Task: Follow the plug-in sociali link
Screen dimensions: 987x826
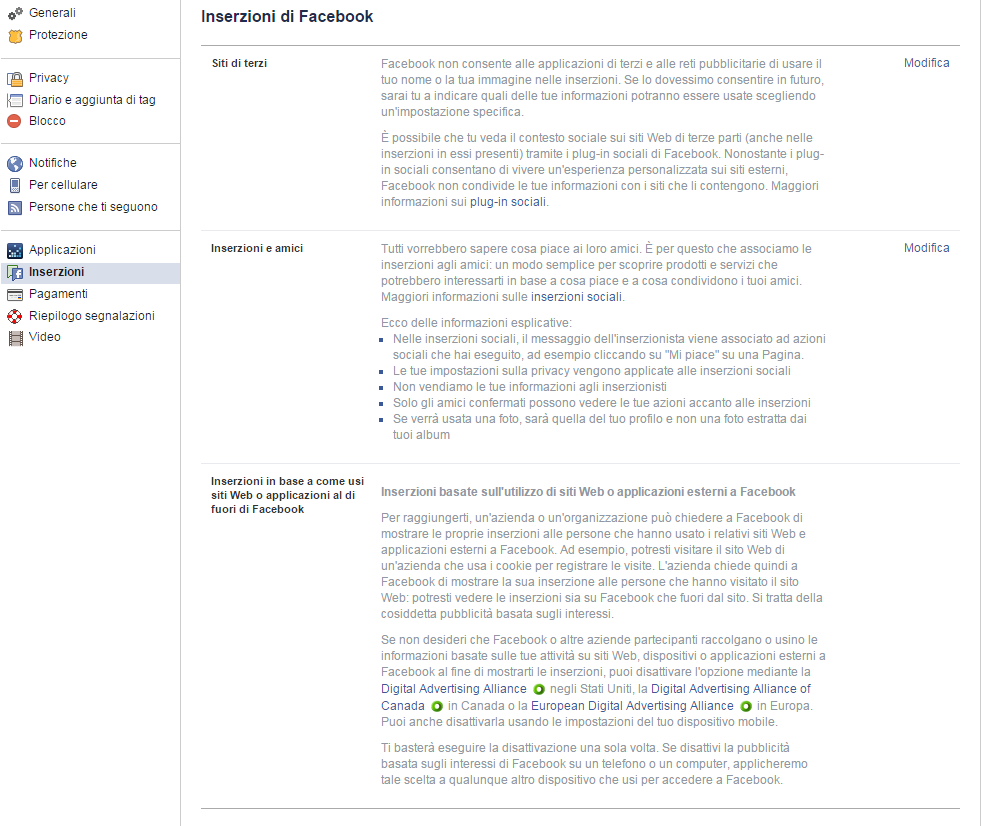Action: pyautogui.click(x=508, y=202)
